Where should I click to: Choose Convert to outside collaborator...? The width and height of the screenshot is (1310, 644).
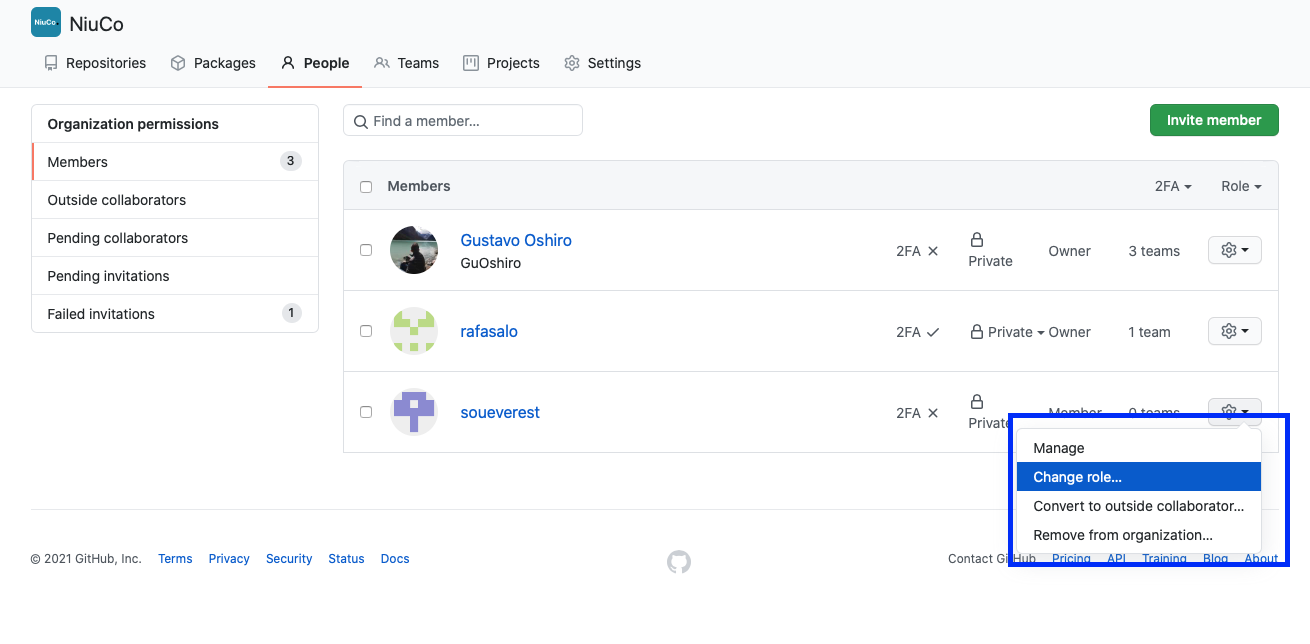click(x=1139, y=506)
